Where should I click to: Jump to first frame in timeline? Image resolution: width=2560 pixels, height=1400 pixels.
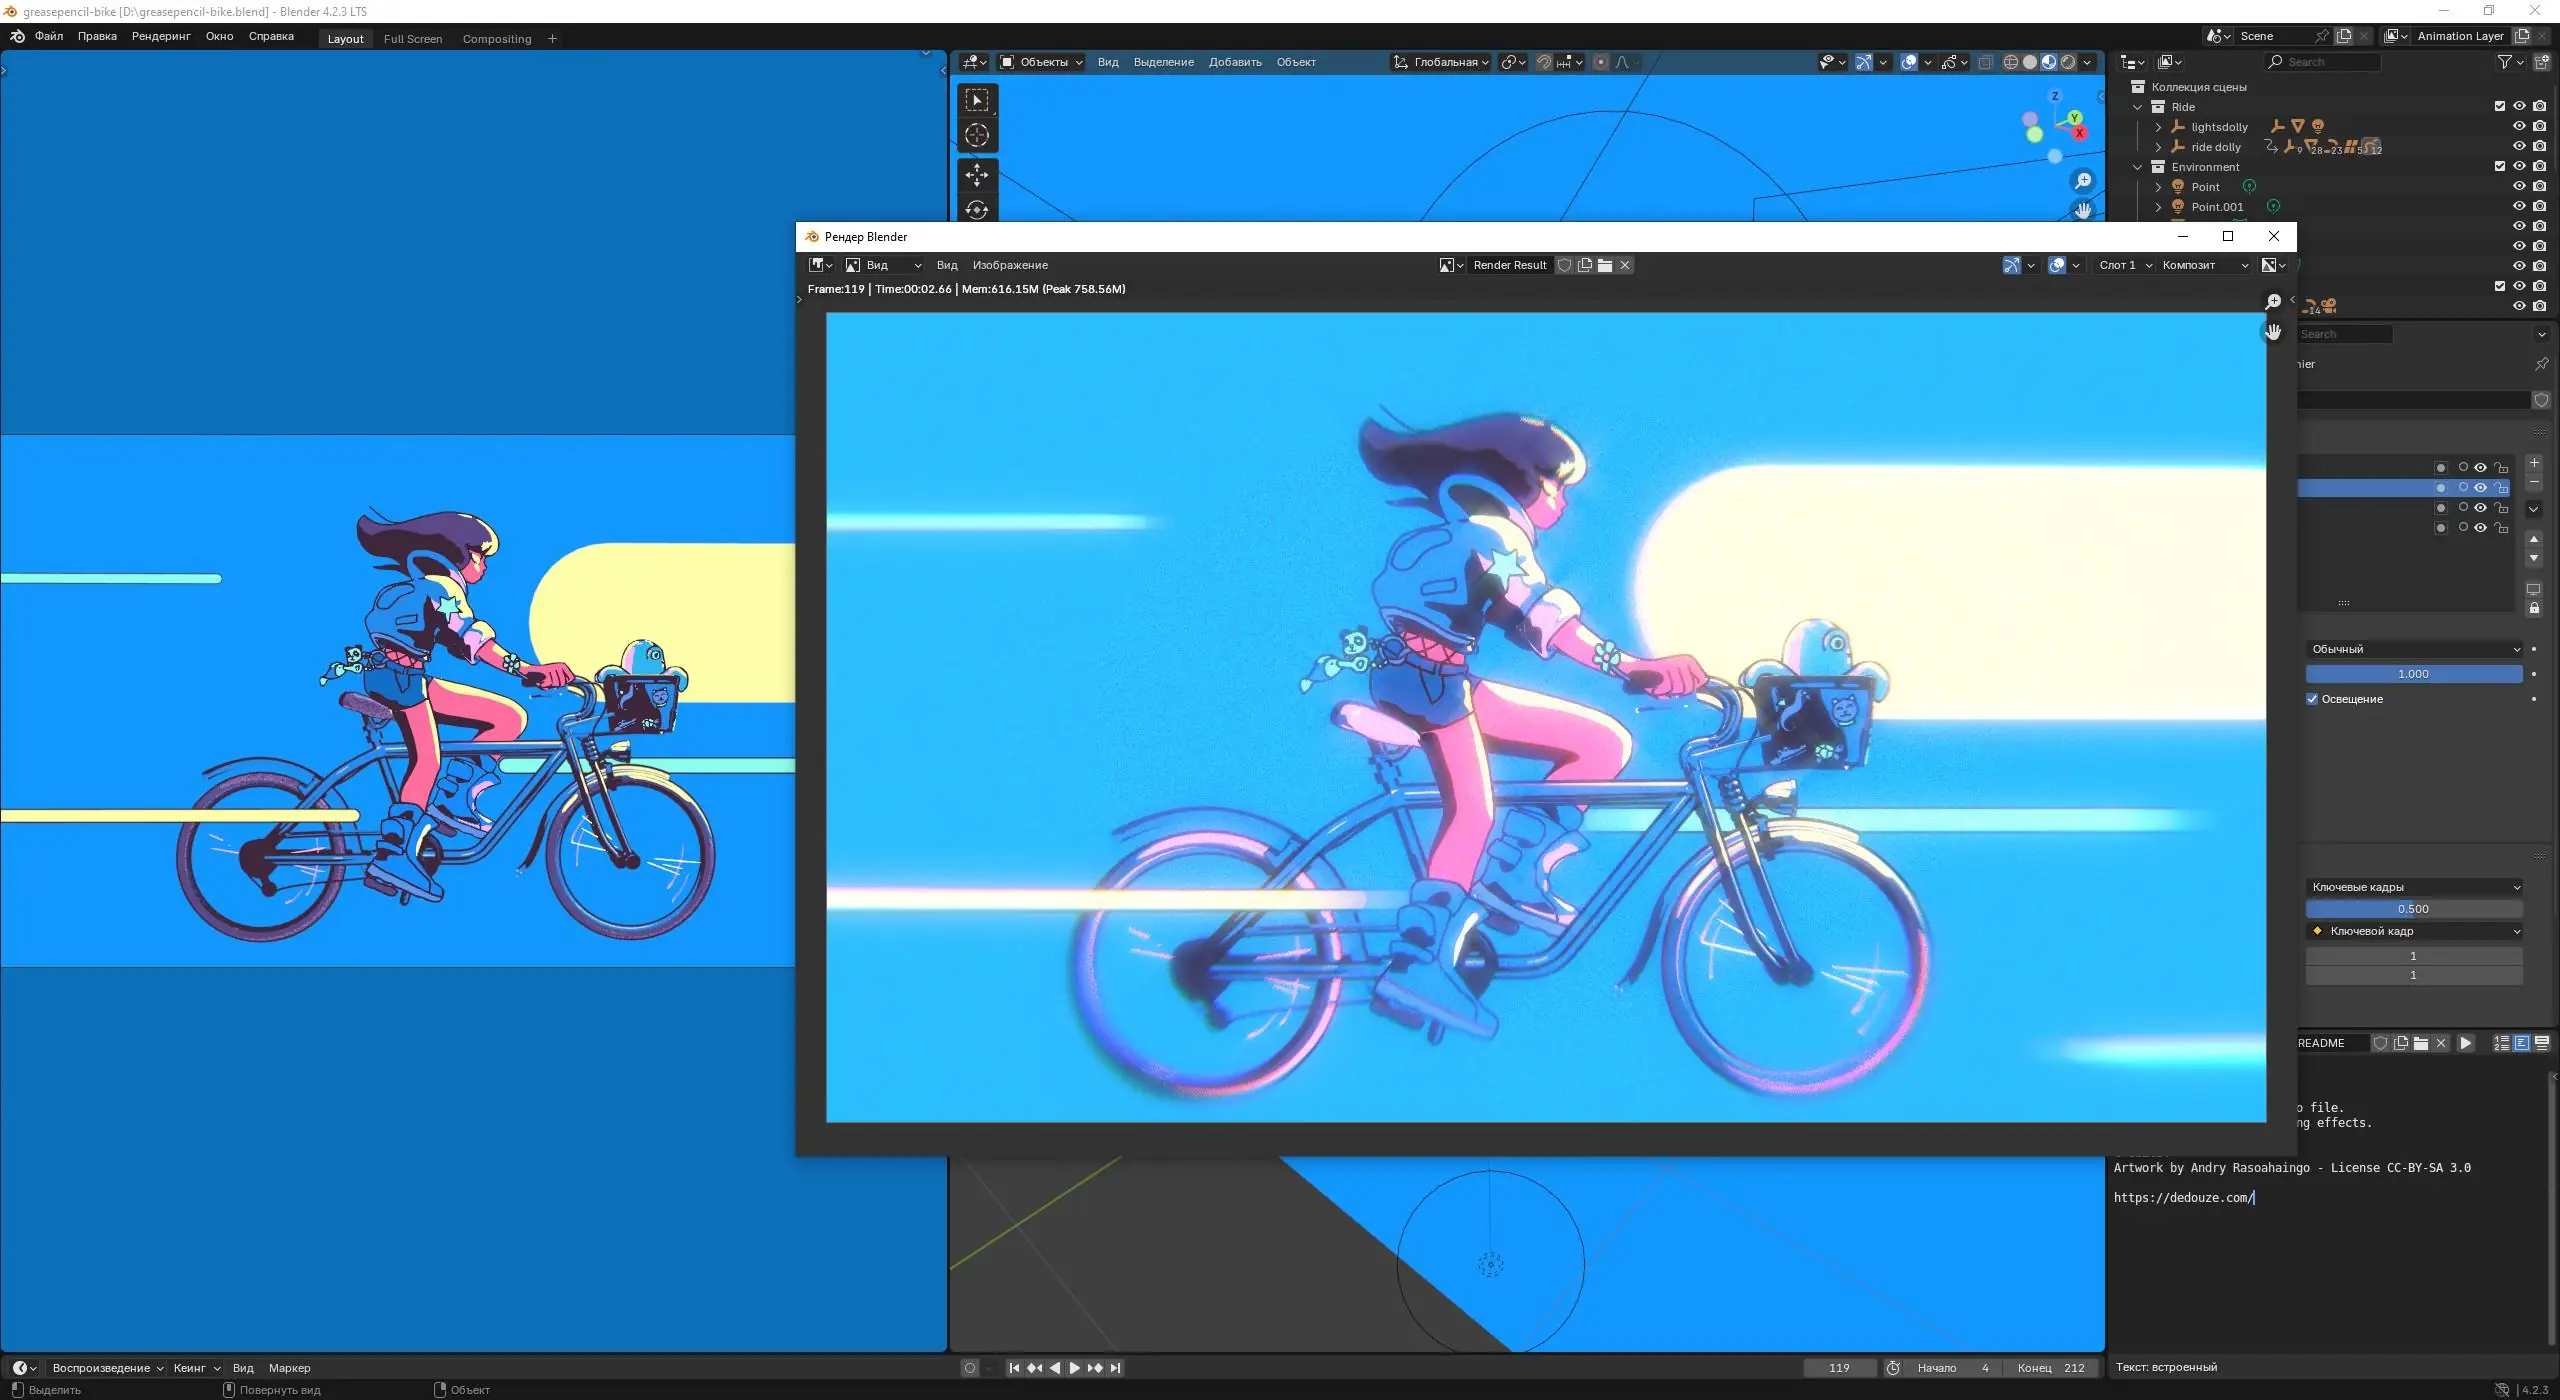(1014, 1368)
